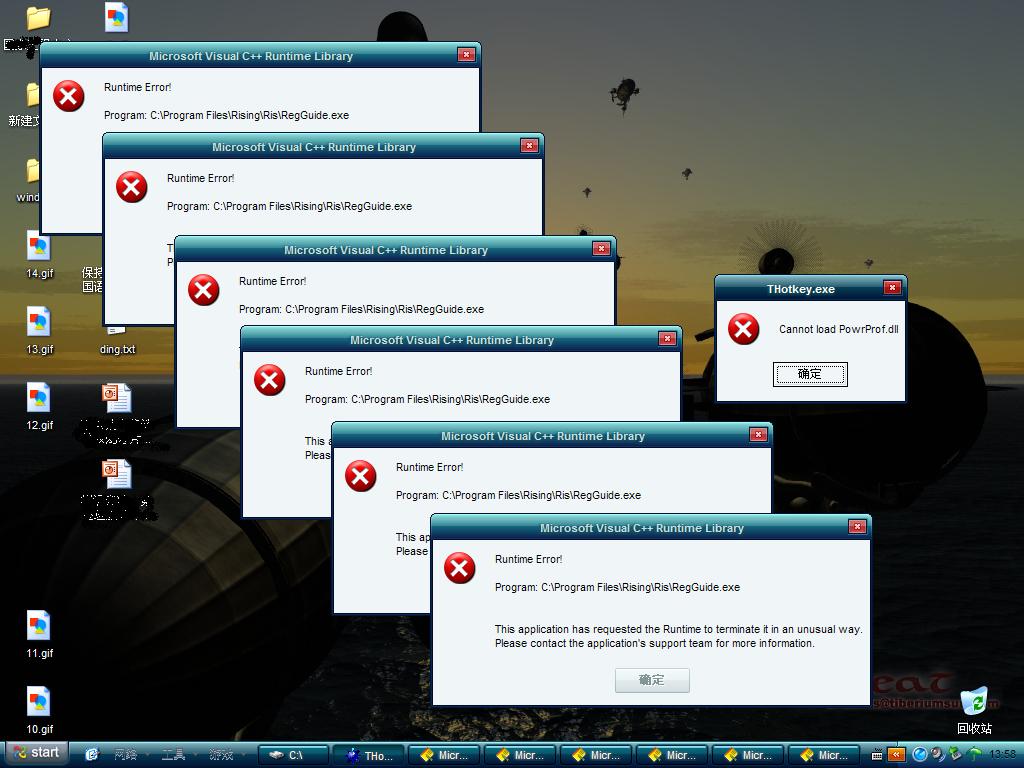Viewport: 1024px width, 768px height.
Task: Launch Internet Explorer from quick launch
Action: coord(92,754)
